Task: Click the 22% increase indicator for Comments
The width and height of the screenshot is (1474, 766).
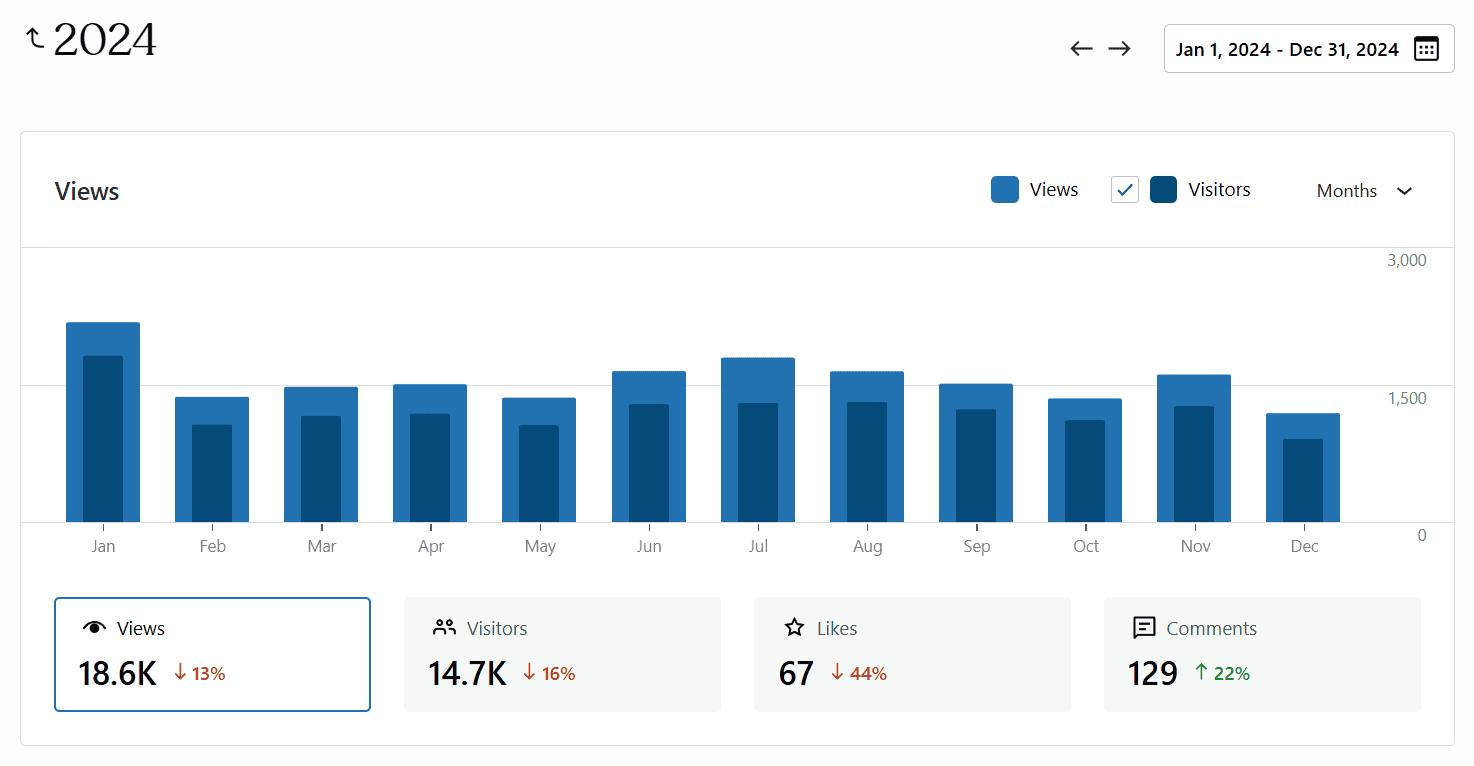Action: tap(1222, 674)
